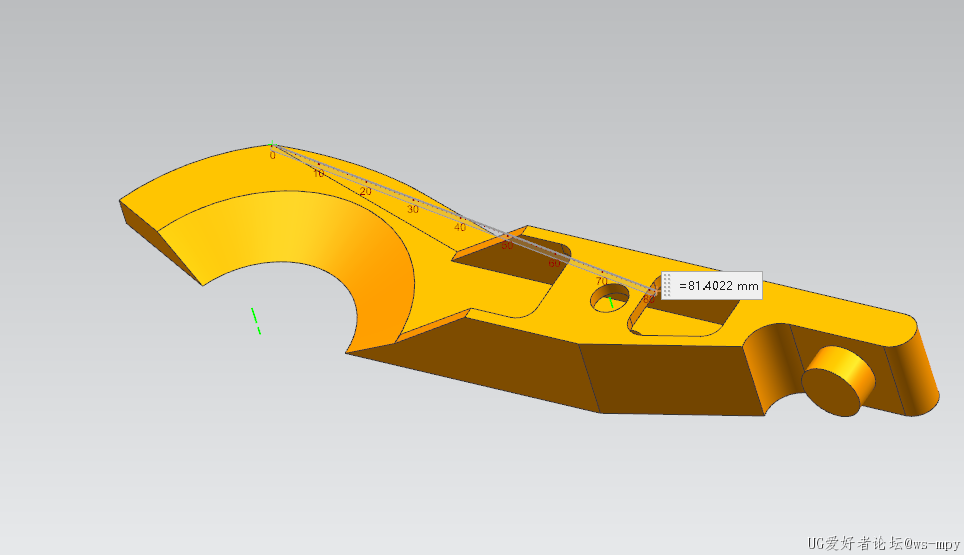The width and height of the screenshot is (964, 555).
Task: Click the ruler tick label 10
Action: [x=318, y=174]
